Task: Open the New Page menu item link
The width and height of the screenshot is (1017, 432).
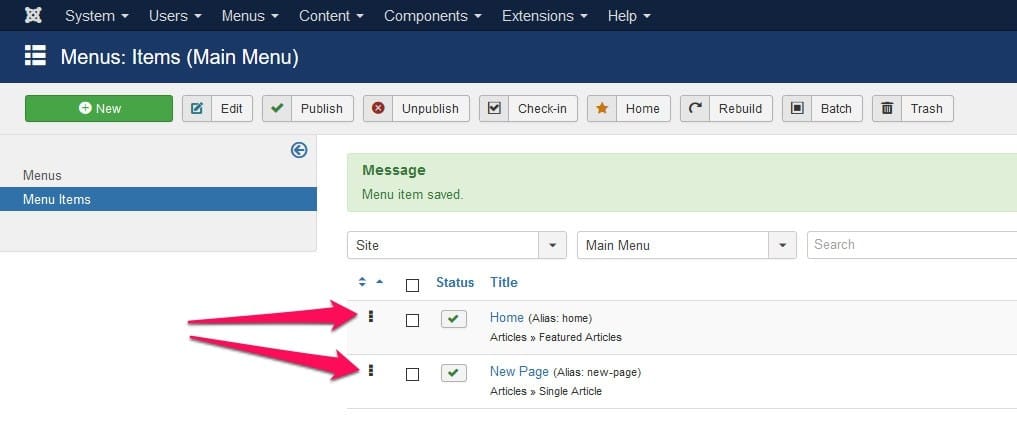Action: click(x=520, y=372)
